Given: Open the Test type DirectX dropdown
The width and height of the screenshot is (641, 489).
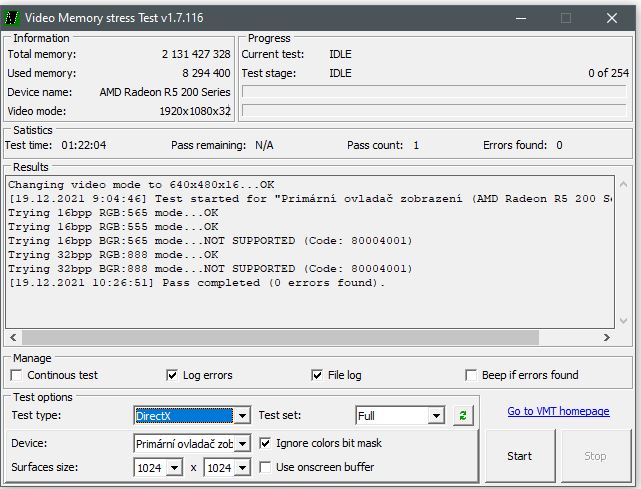Looking at the screenshot, I should click(241, 416).
